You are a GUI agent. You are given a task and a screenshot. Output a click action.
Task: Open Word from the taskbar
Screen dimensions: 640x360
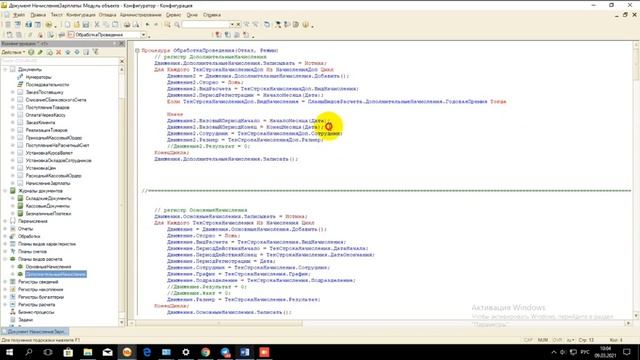244,352
